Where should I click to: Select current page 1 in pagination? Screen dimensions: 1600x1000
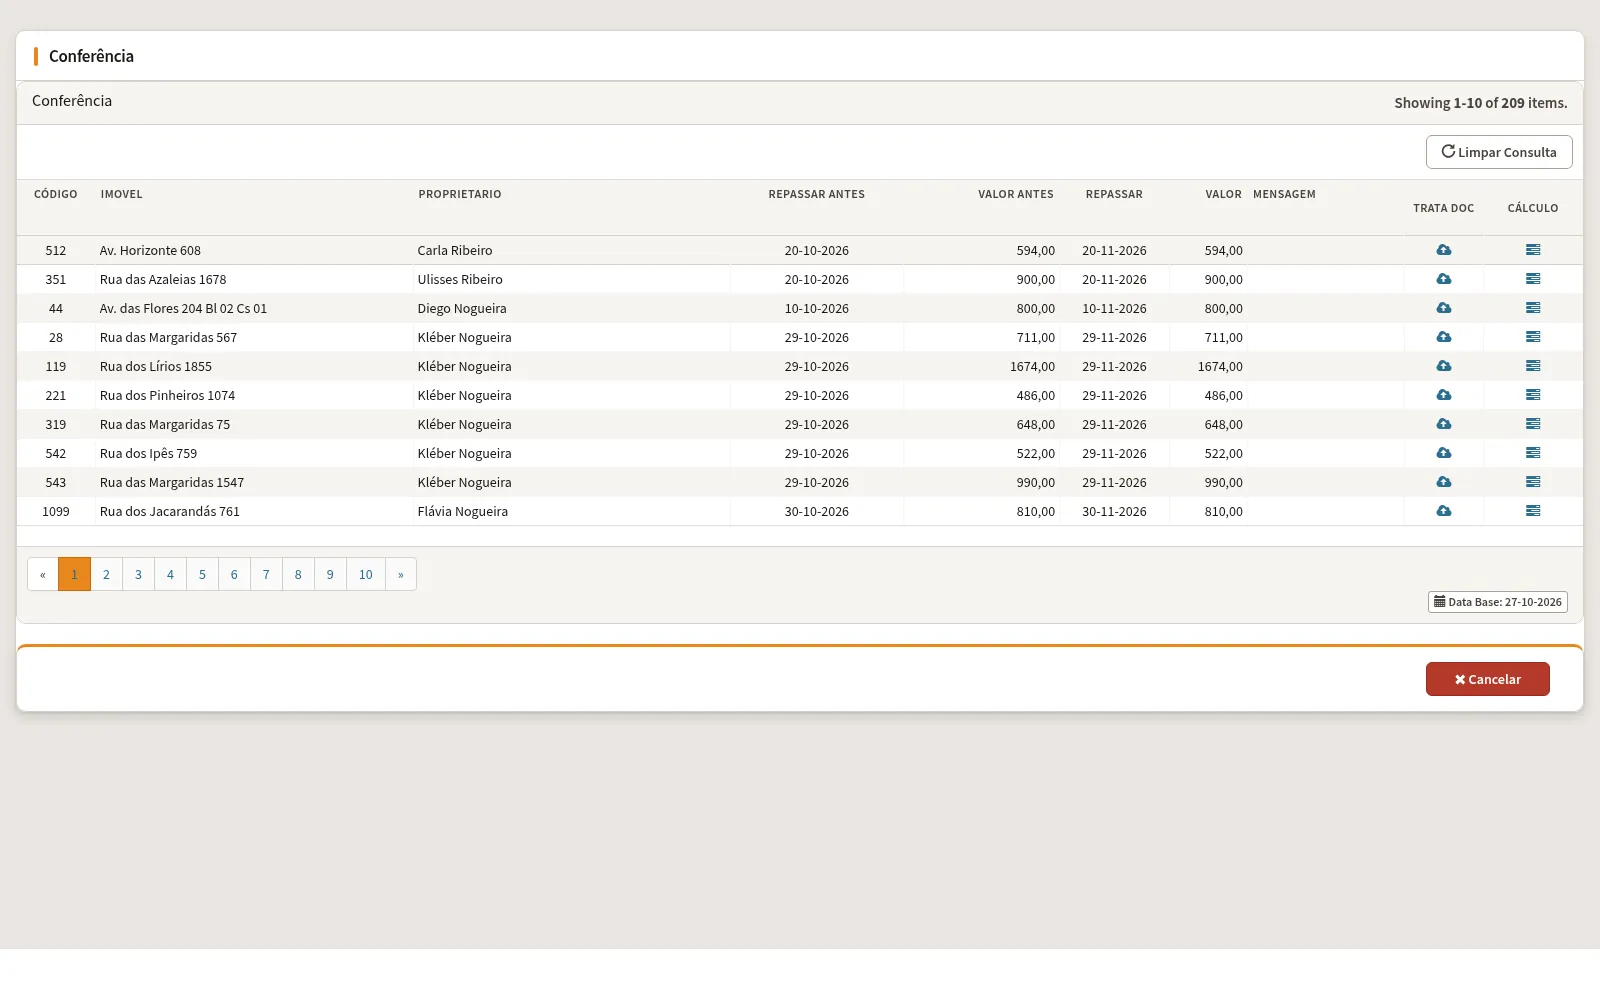click(x=74, y=574)
